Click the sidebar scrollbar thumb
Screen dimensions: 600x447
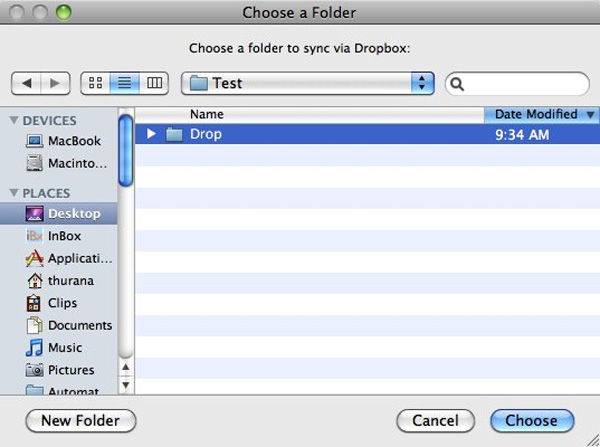(126, 151)
